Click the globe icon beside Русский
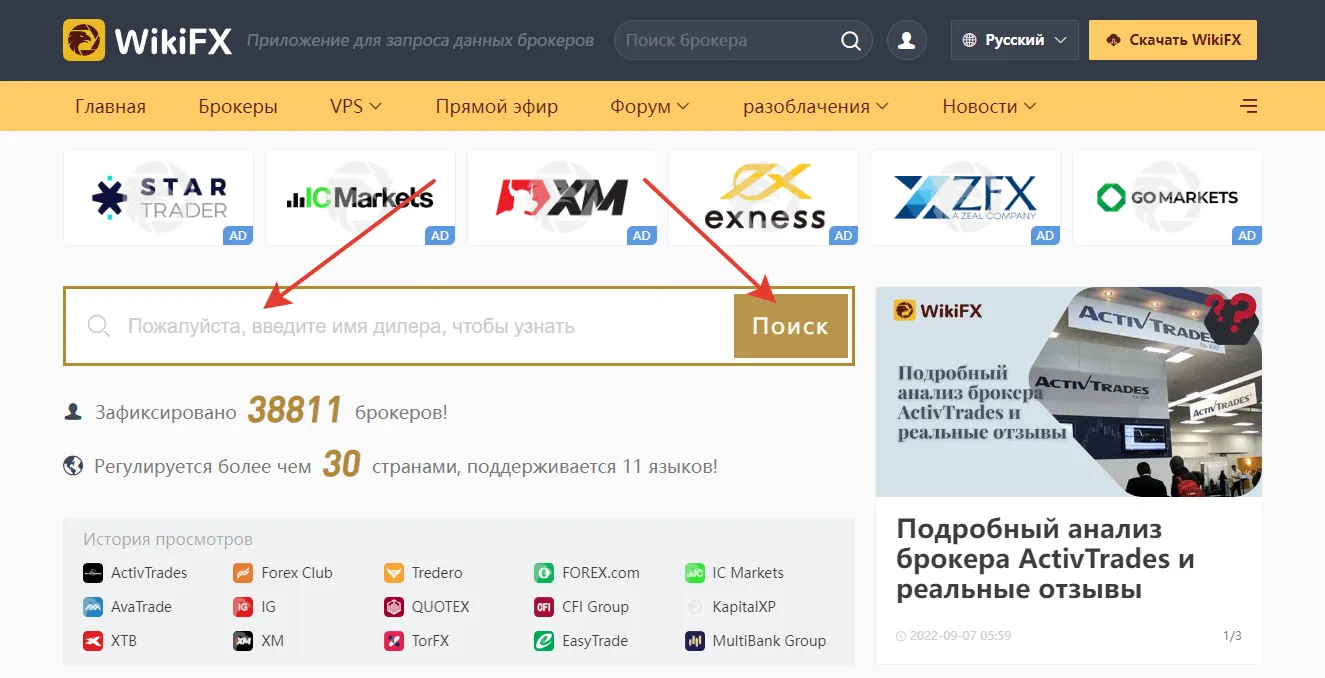 [x=968, y=41]
